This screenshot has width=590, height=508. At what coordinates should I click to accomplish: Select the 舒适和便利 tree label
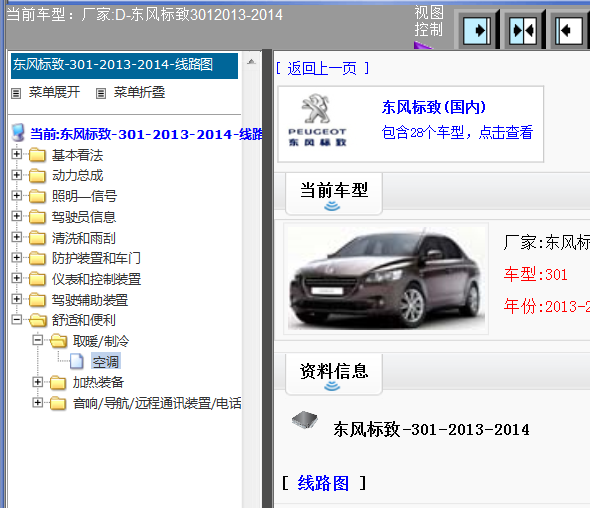pos(84,320)
